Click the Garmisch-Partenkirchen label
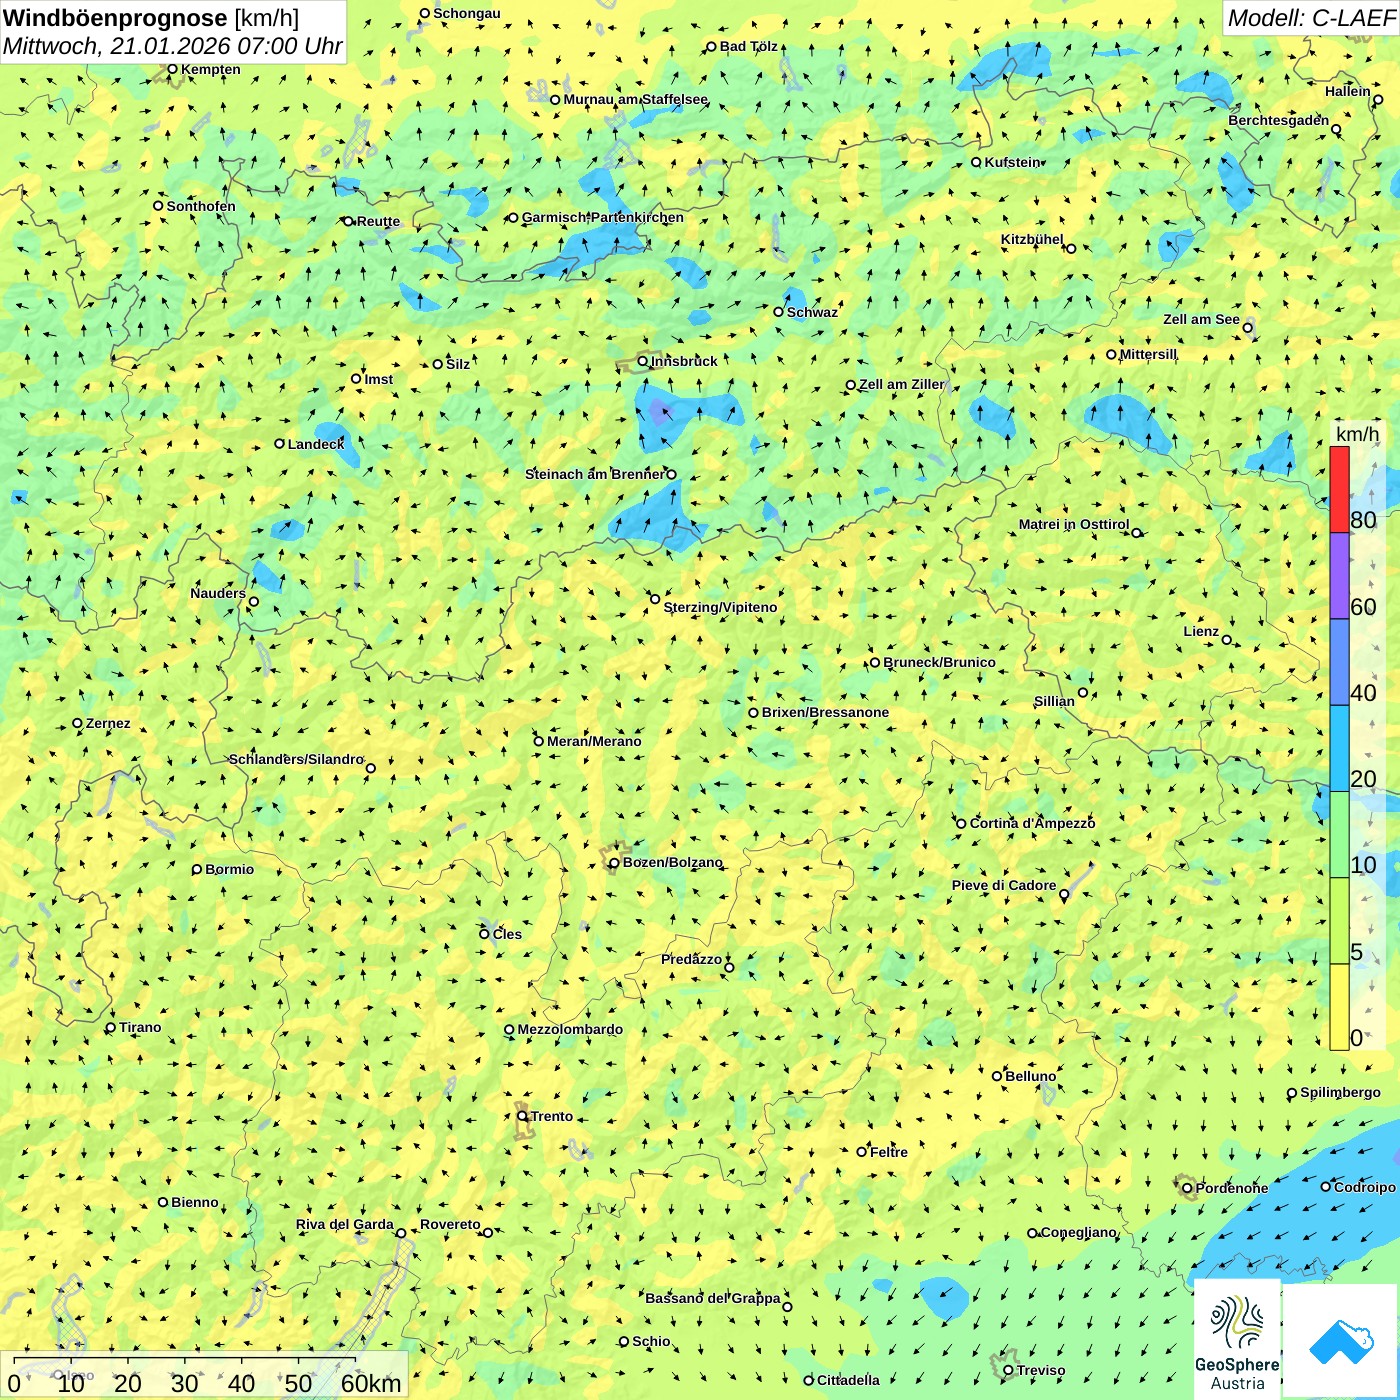 pyautogui.click(x=603, y=217)
